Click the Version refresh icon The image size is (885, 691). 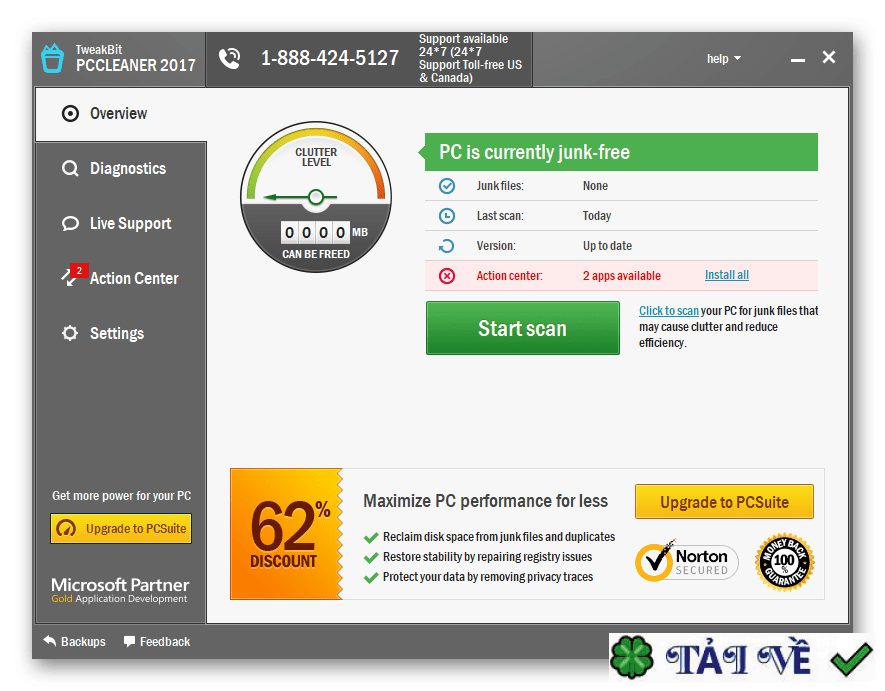click(447, 246)
